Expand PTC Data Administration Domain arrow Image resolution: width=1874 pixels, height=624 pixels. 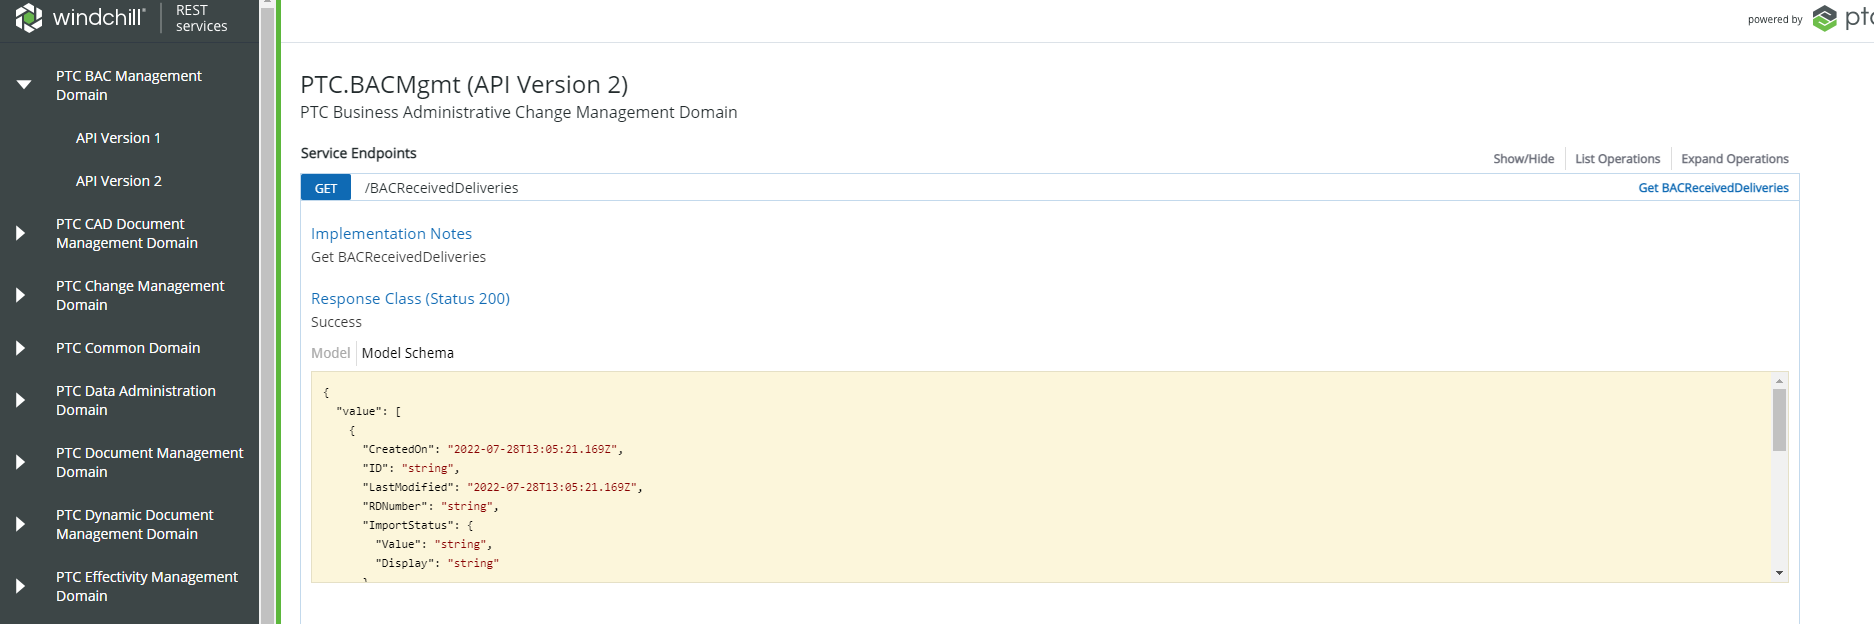tap(21, 400)
